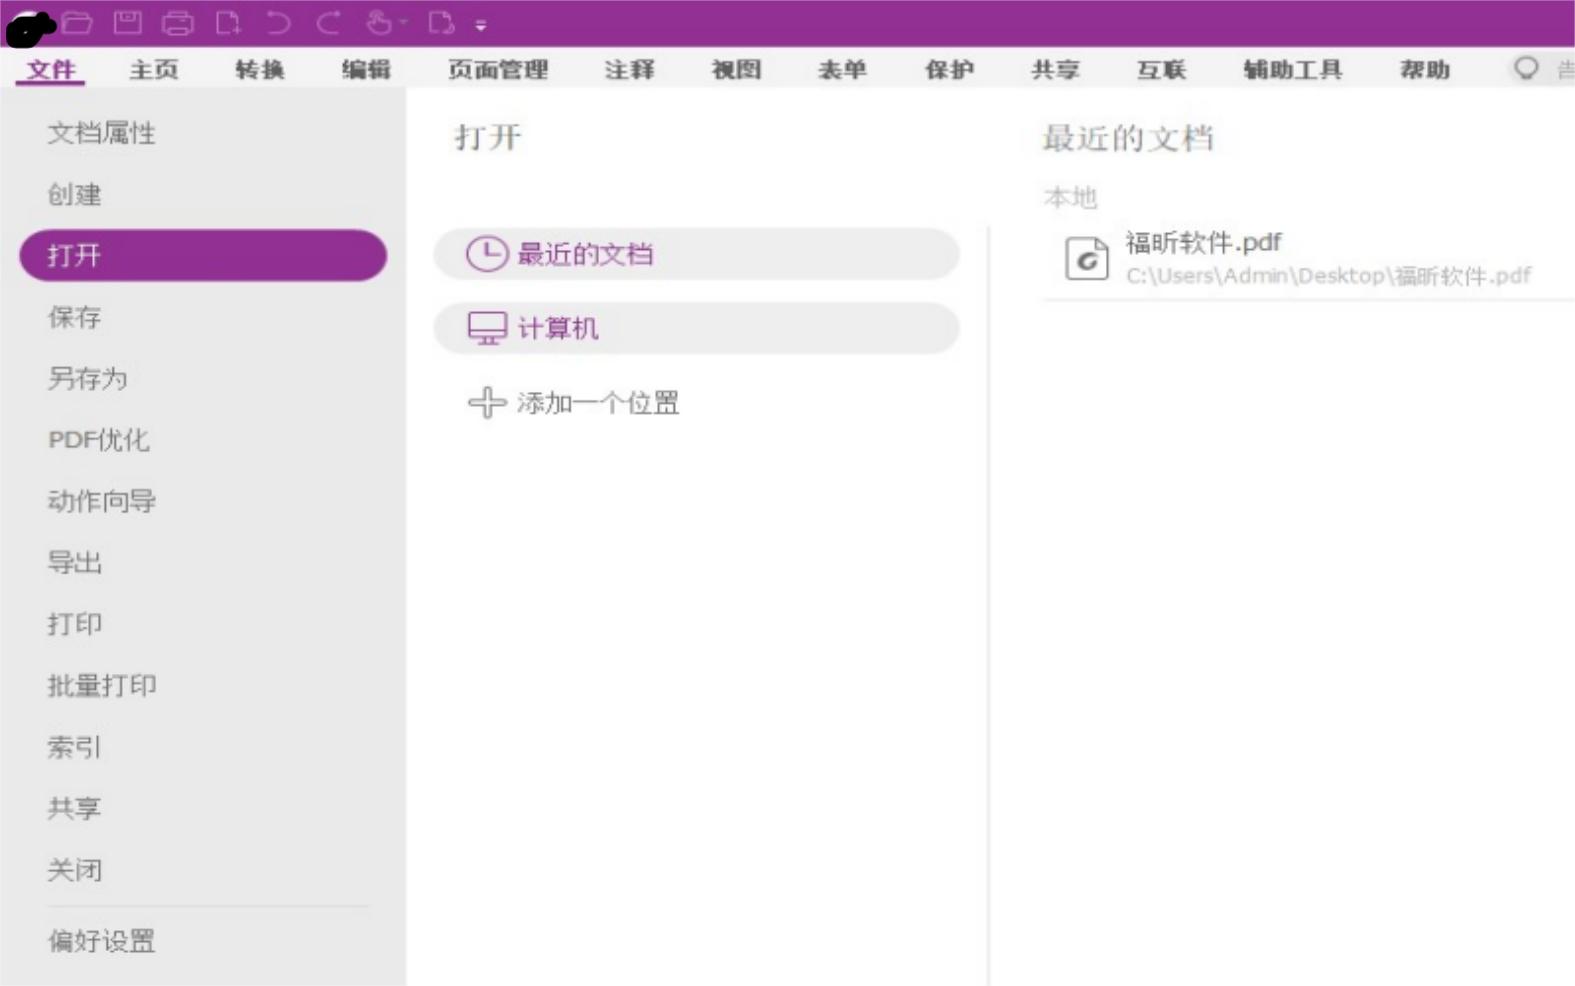1575x986 pixels.
Task: Select PDF优化 in the file sidebar
Action: pyautogui.click(x=99, y=440)
